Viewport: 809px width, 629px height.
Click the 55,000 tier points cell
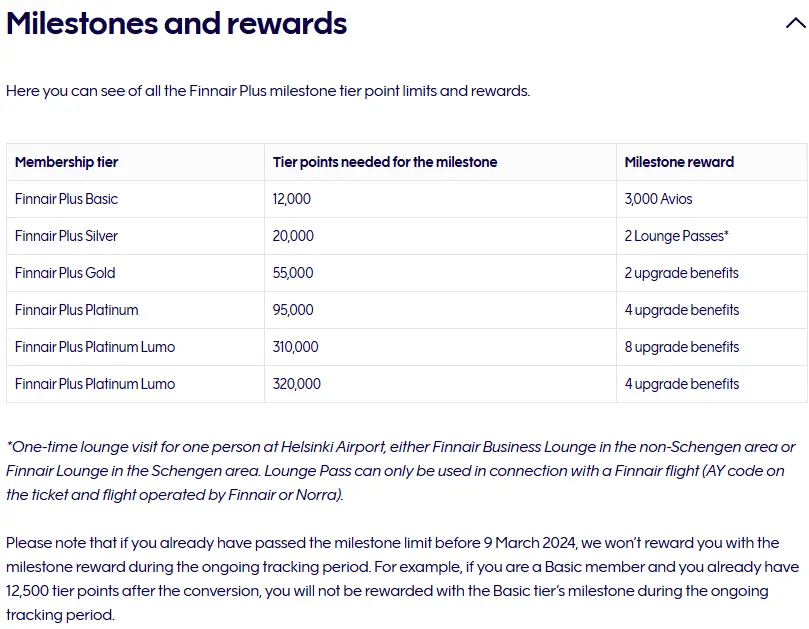pyautogui.click(x=292, y=273)
